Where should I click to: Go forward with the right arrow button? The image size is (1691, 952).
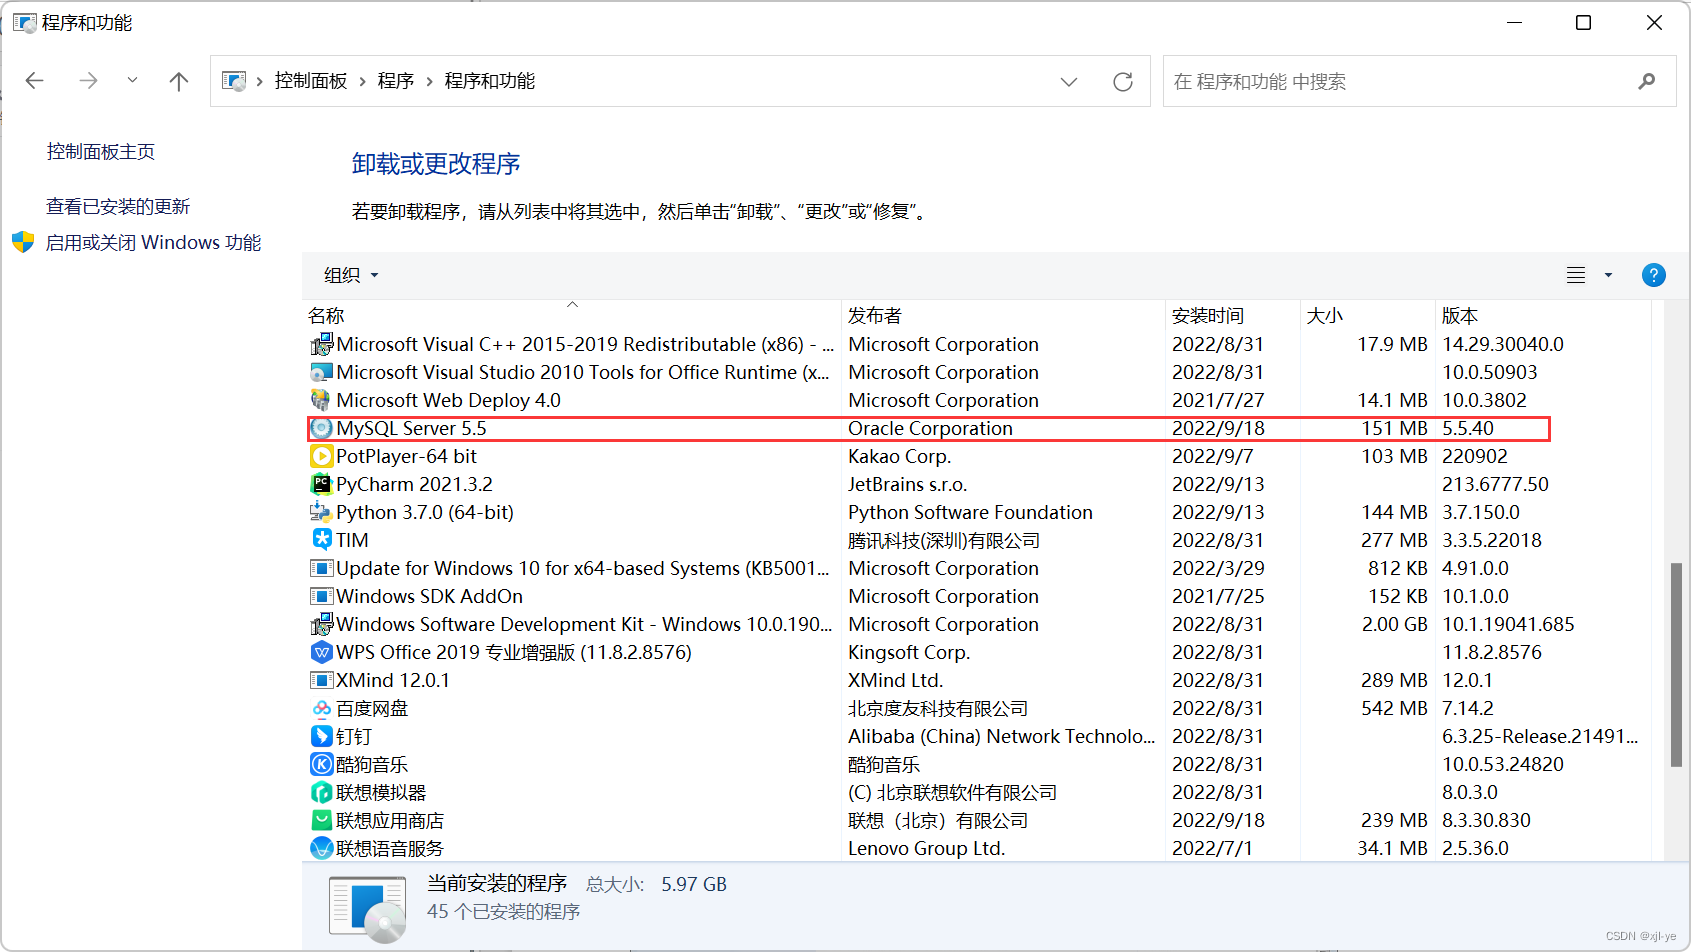tap(88, 81)
